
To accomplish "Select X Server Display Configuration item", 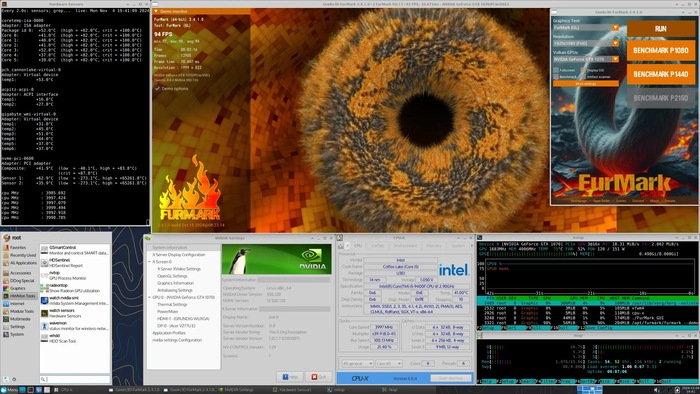I will tap(179, 255).
